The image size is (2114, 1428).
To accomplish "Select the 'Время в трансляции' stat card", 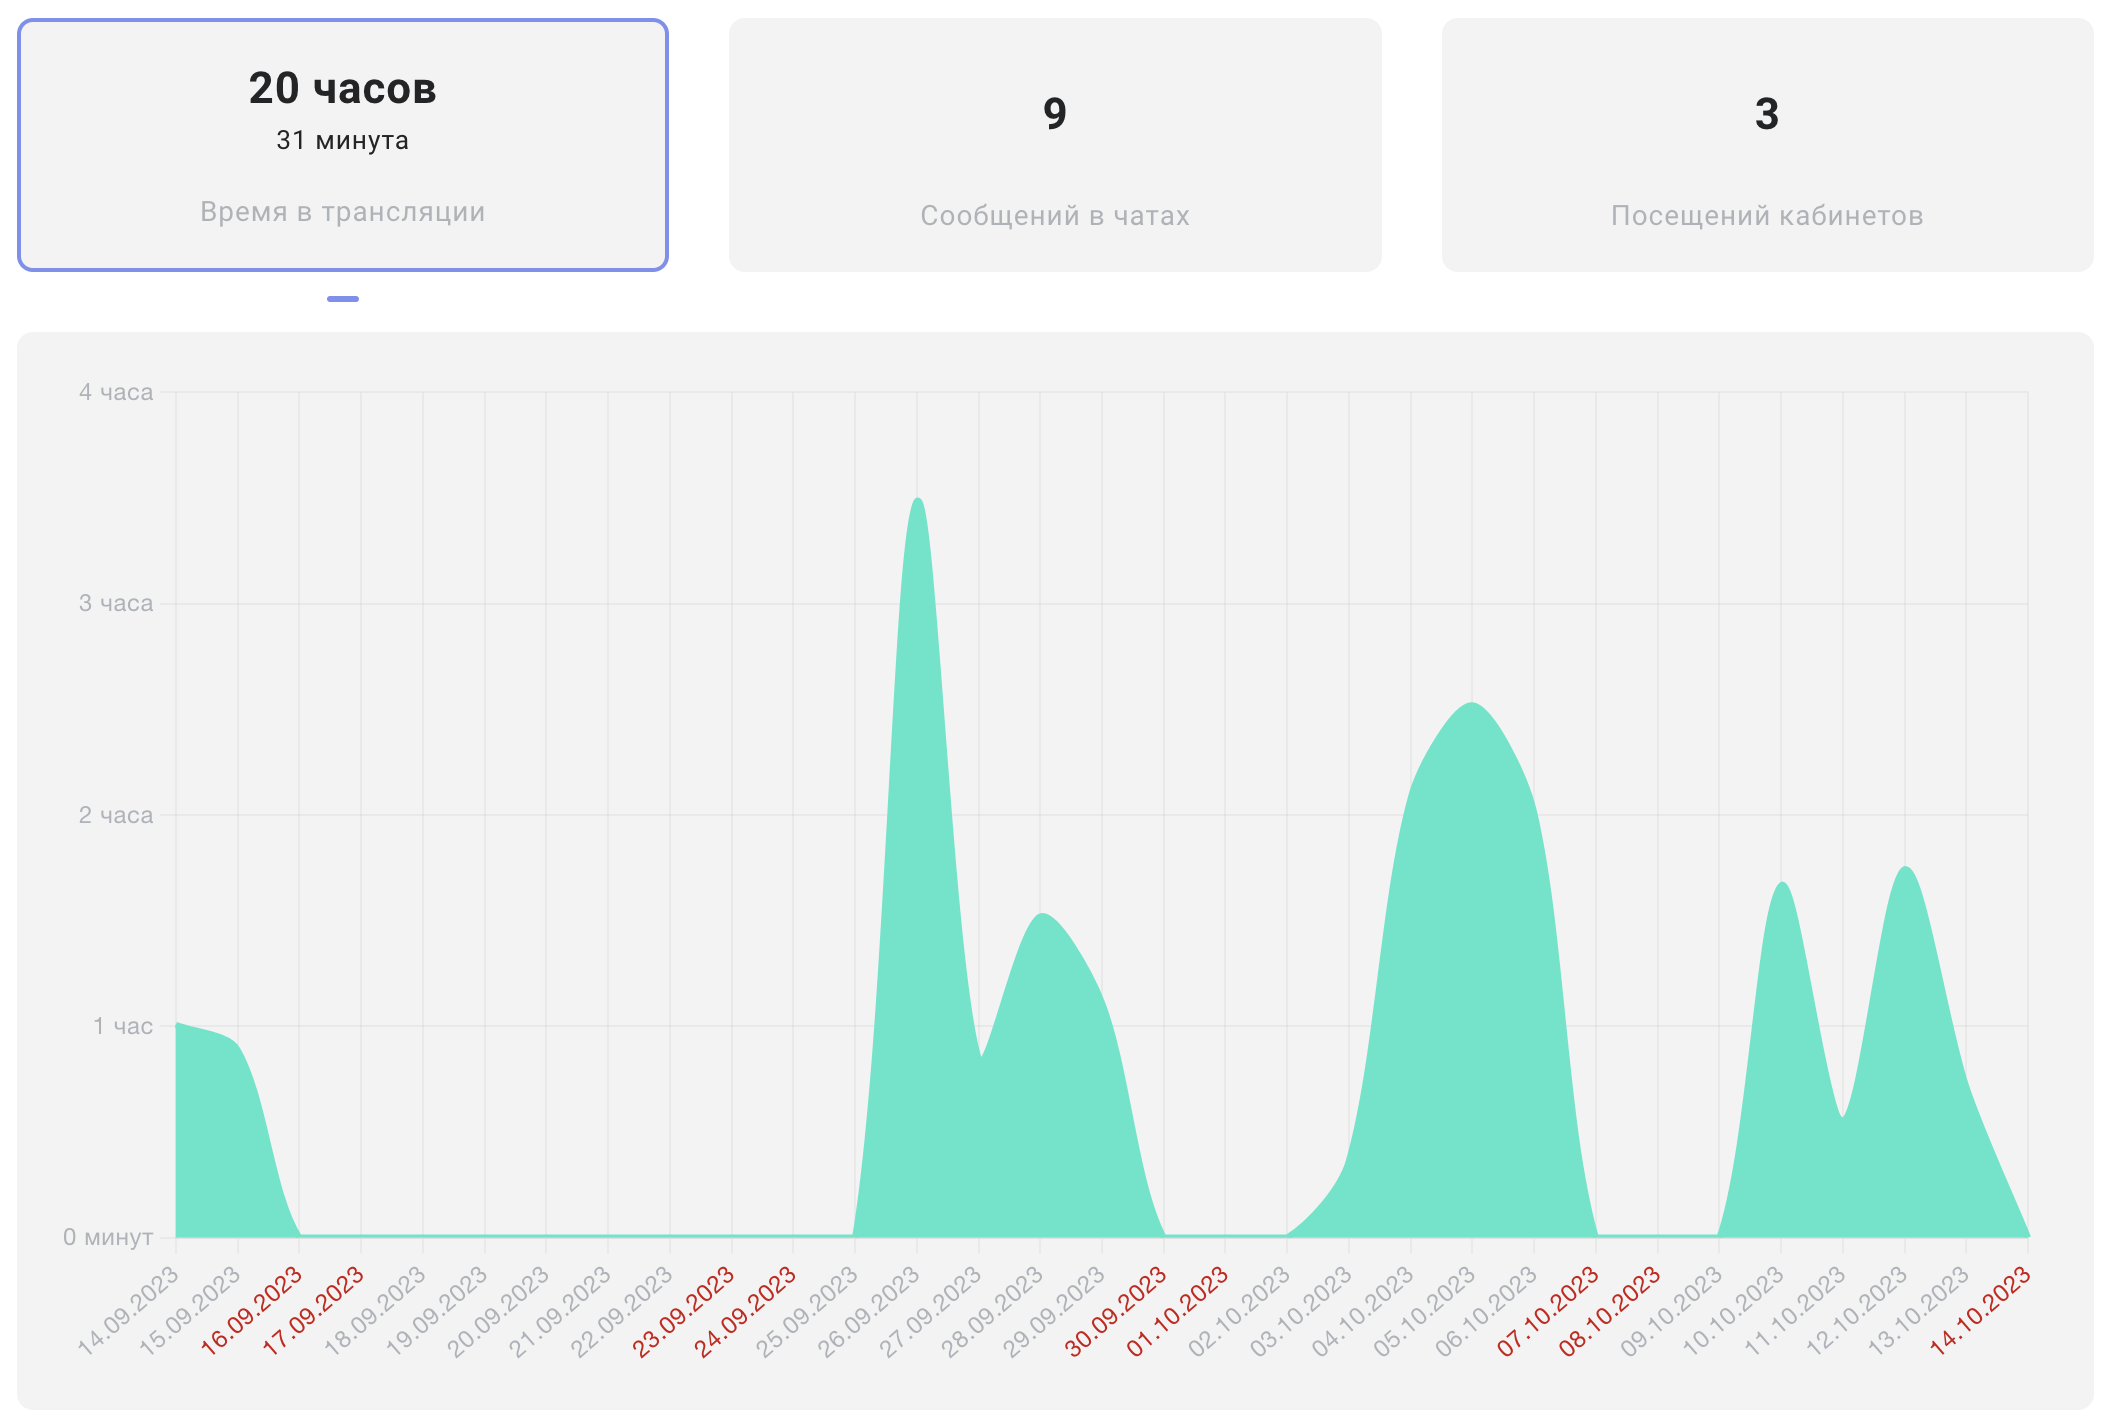I will (343, 145).
